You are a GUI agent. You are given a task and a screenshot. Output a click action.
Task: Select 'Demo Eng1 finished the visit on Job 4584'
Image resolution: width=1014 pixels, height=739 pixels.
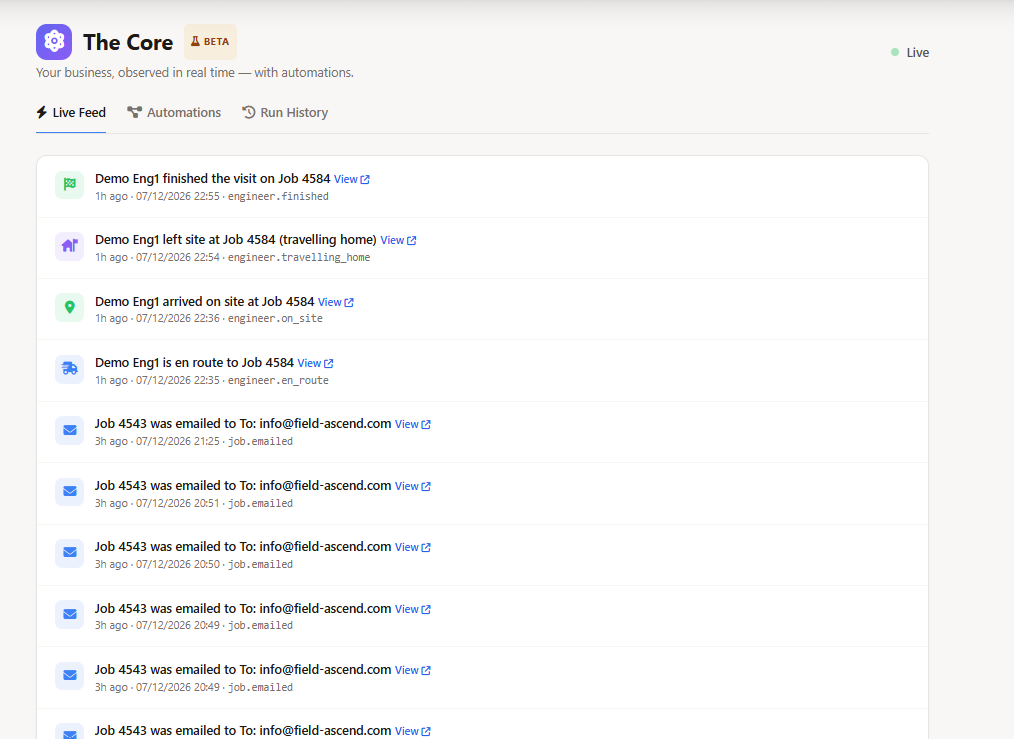point(213,178)
